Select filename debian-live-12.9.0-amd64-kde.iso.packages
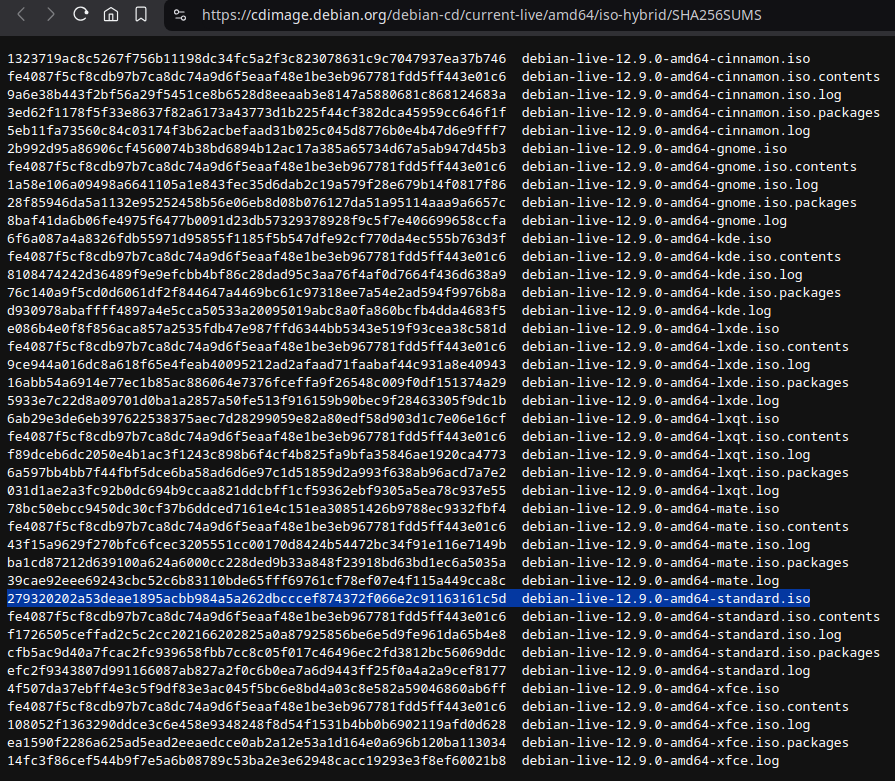Screen dimensions: 895x781 [x=681, y=292]
